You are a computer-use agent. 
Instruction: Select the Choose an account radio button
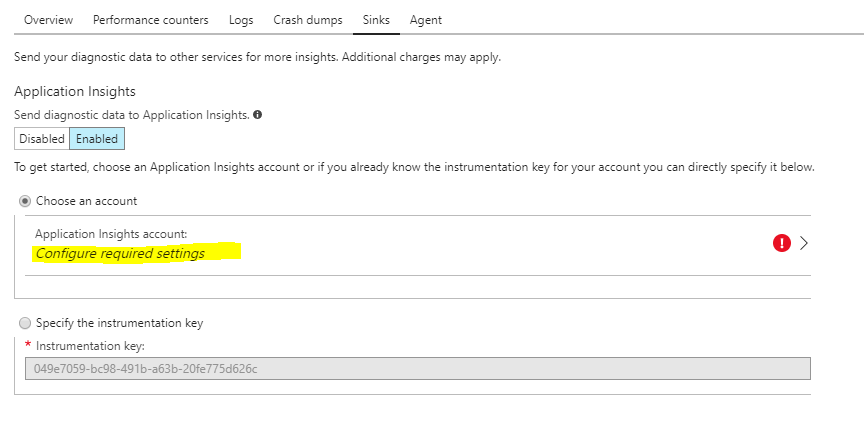point(25,201)
